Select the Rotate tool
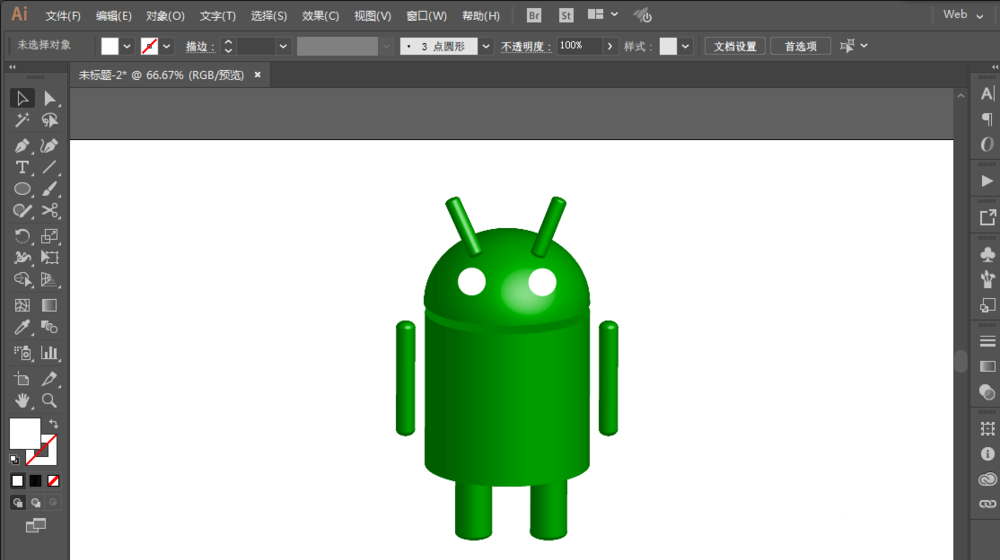1000x560 pixels. click(x=22, y=236)
